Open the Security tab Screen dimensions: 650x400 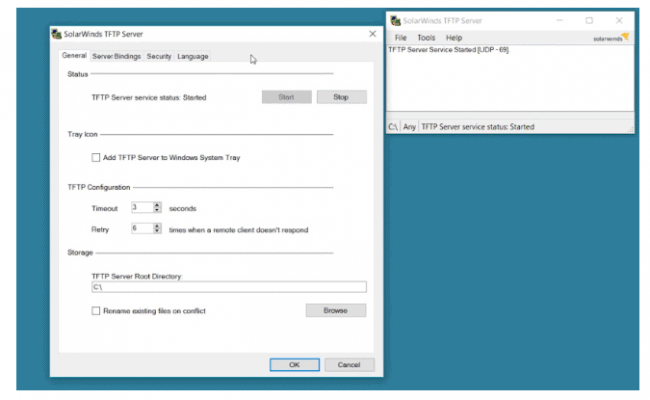pos(159,56)
